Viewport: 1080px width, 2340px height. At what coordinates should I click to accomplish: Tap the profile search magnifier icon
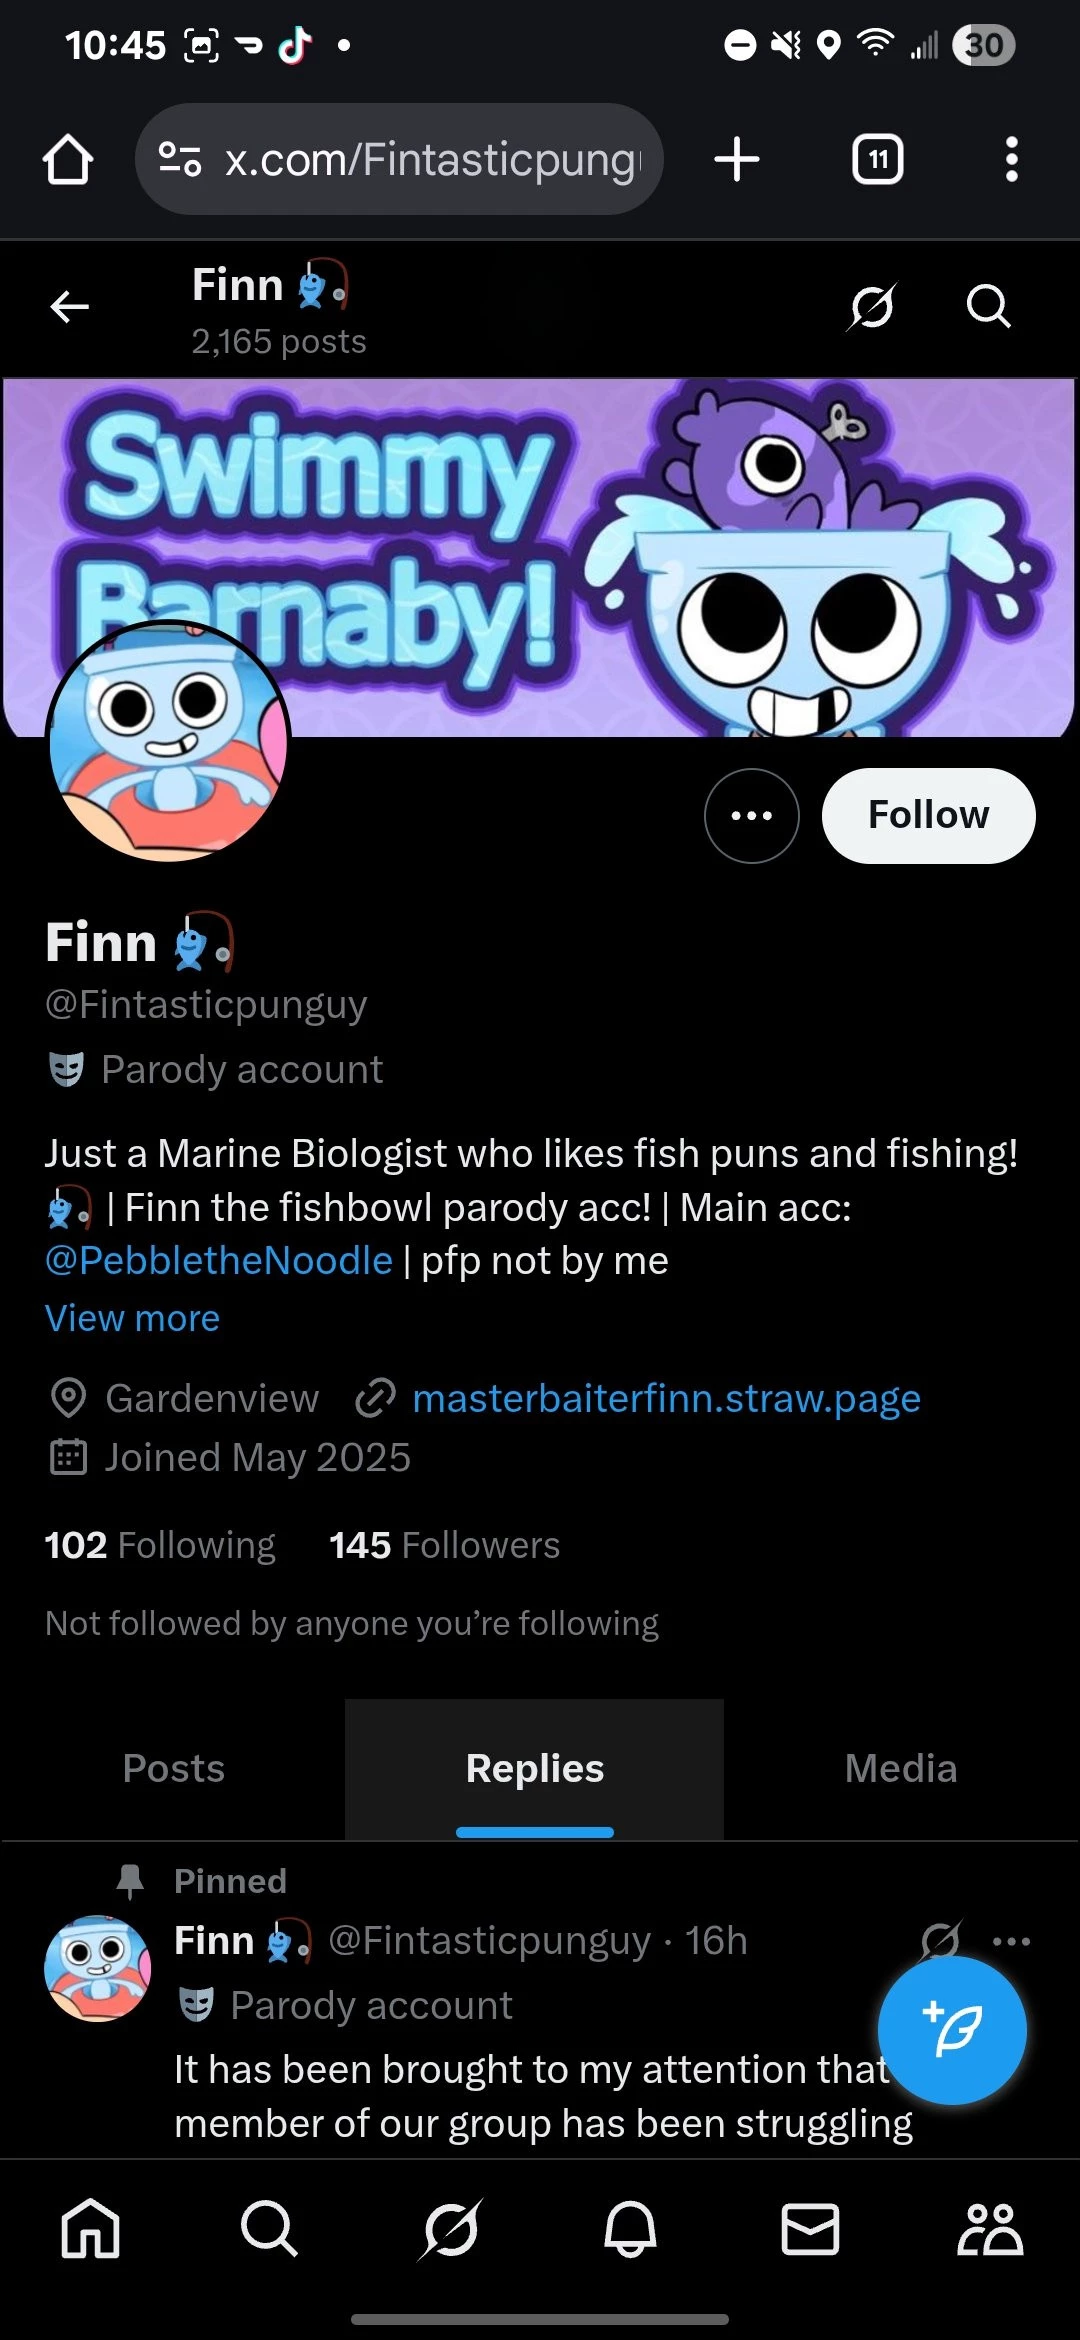click(x=988, y=306)
